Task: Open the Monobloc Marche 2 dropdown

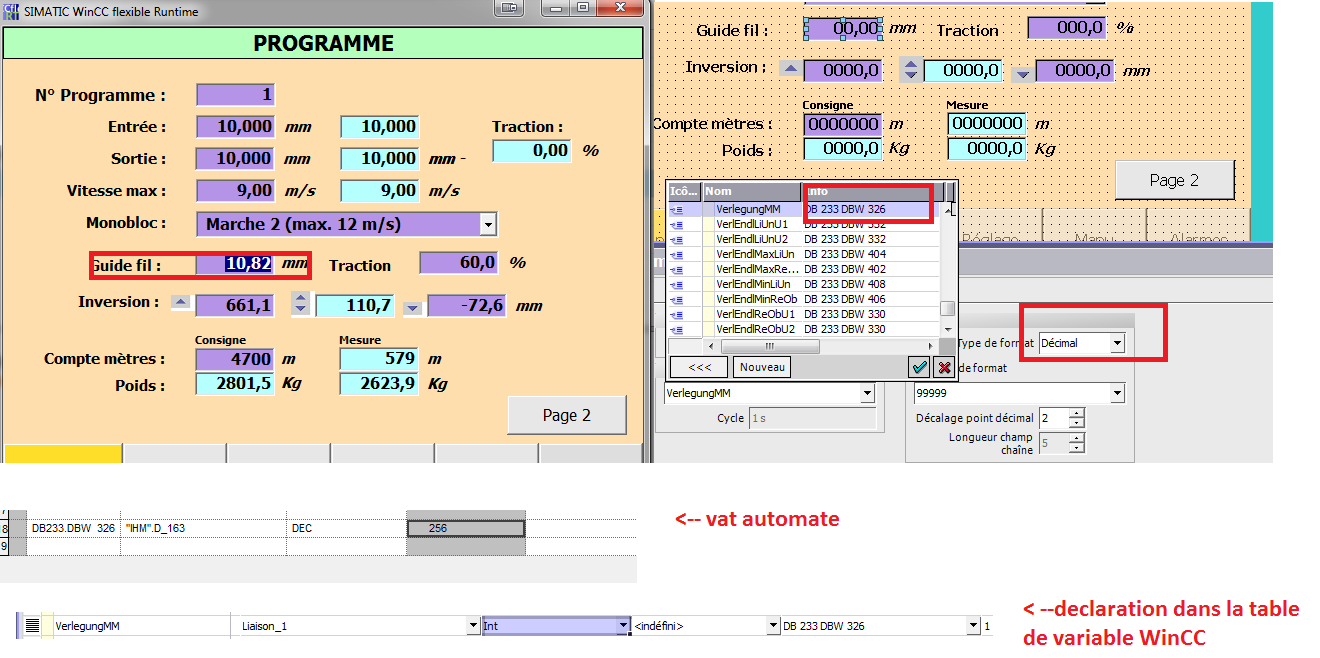Action: click(487, 224)
